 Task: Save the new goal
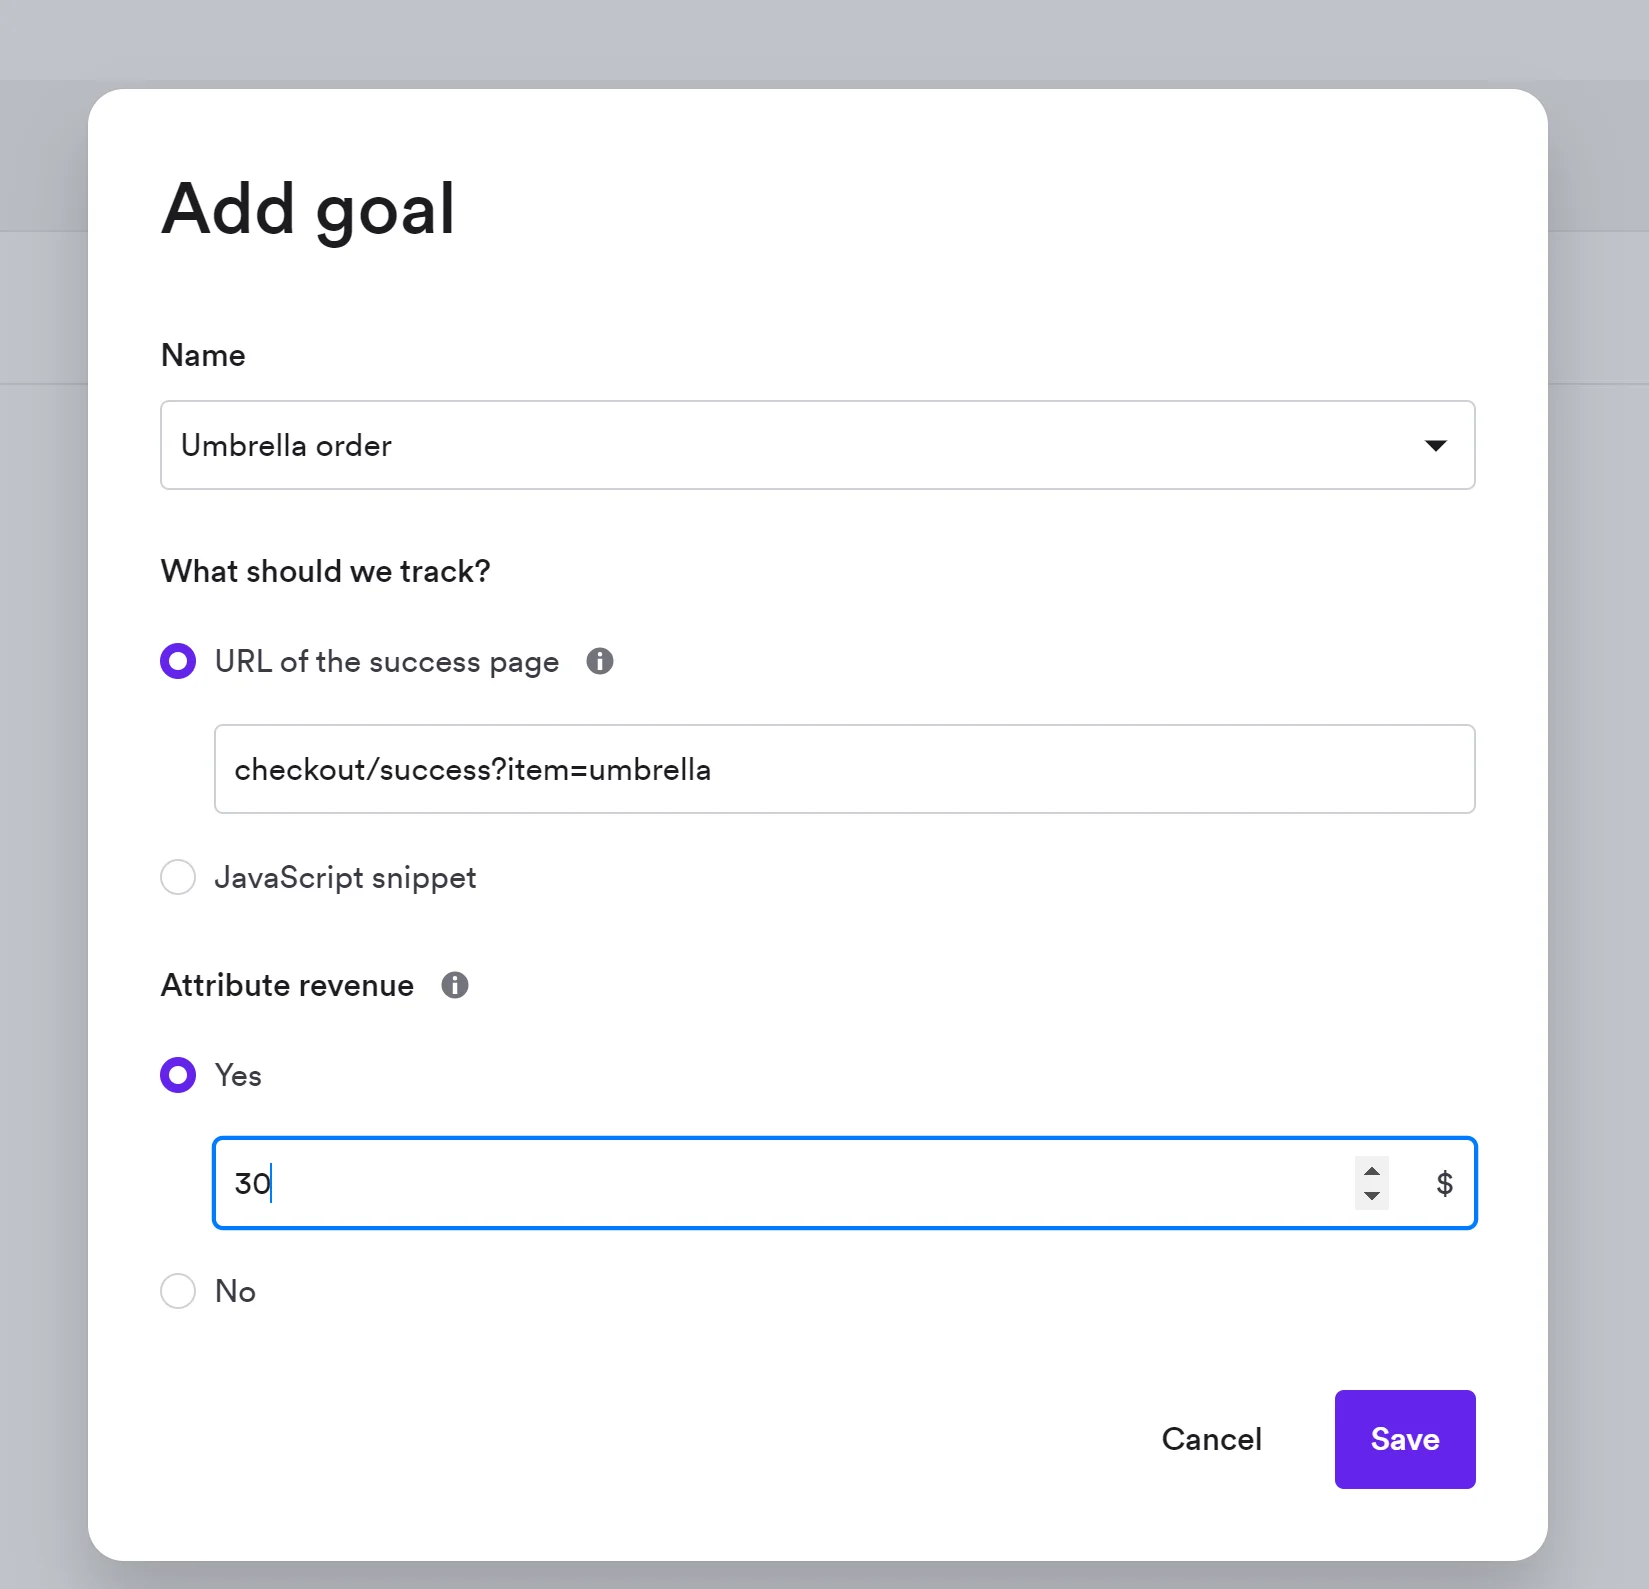tap(1404, 1439)
